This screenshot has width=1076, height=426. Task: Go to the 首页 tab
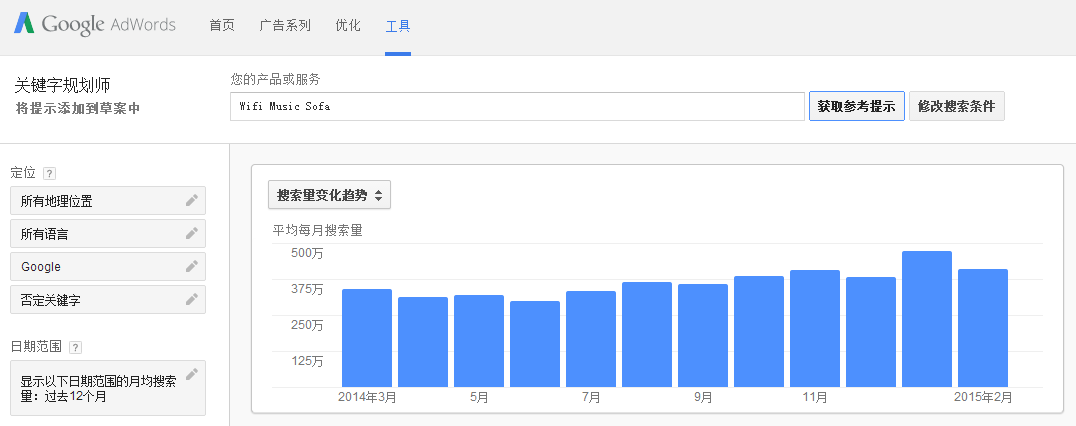click(x=222, y=25)
